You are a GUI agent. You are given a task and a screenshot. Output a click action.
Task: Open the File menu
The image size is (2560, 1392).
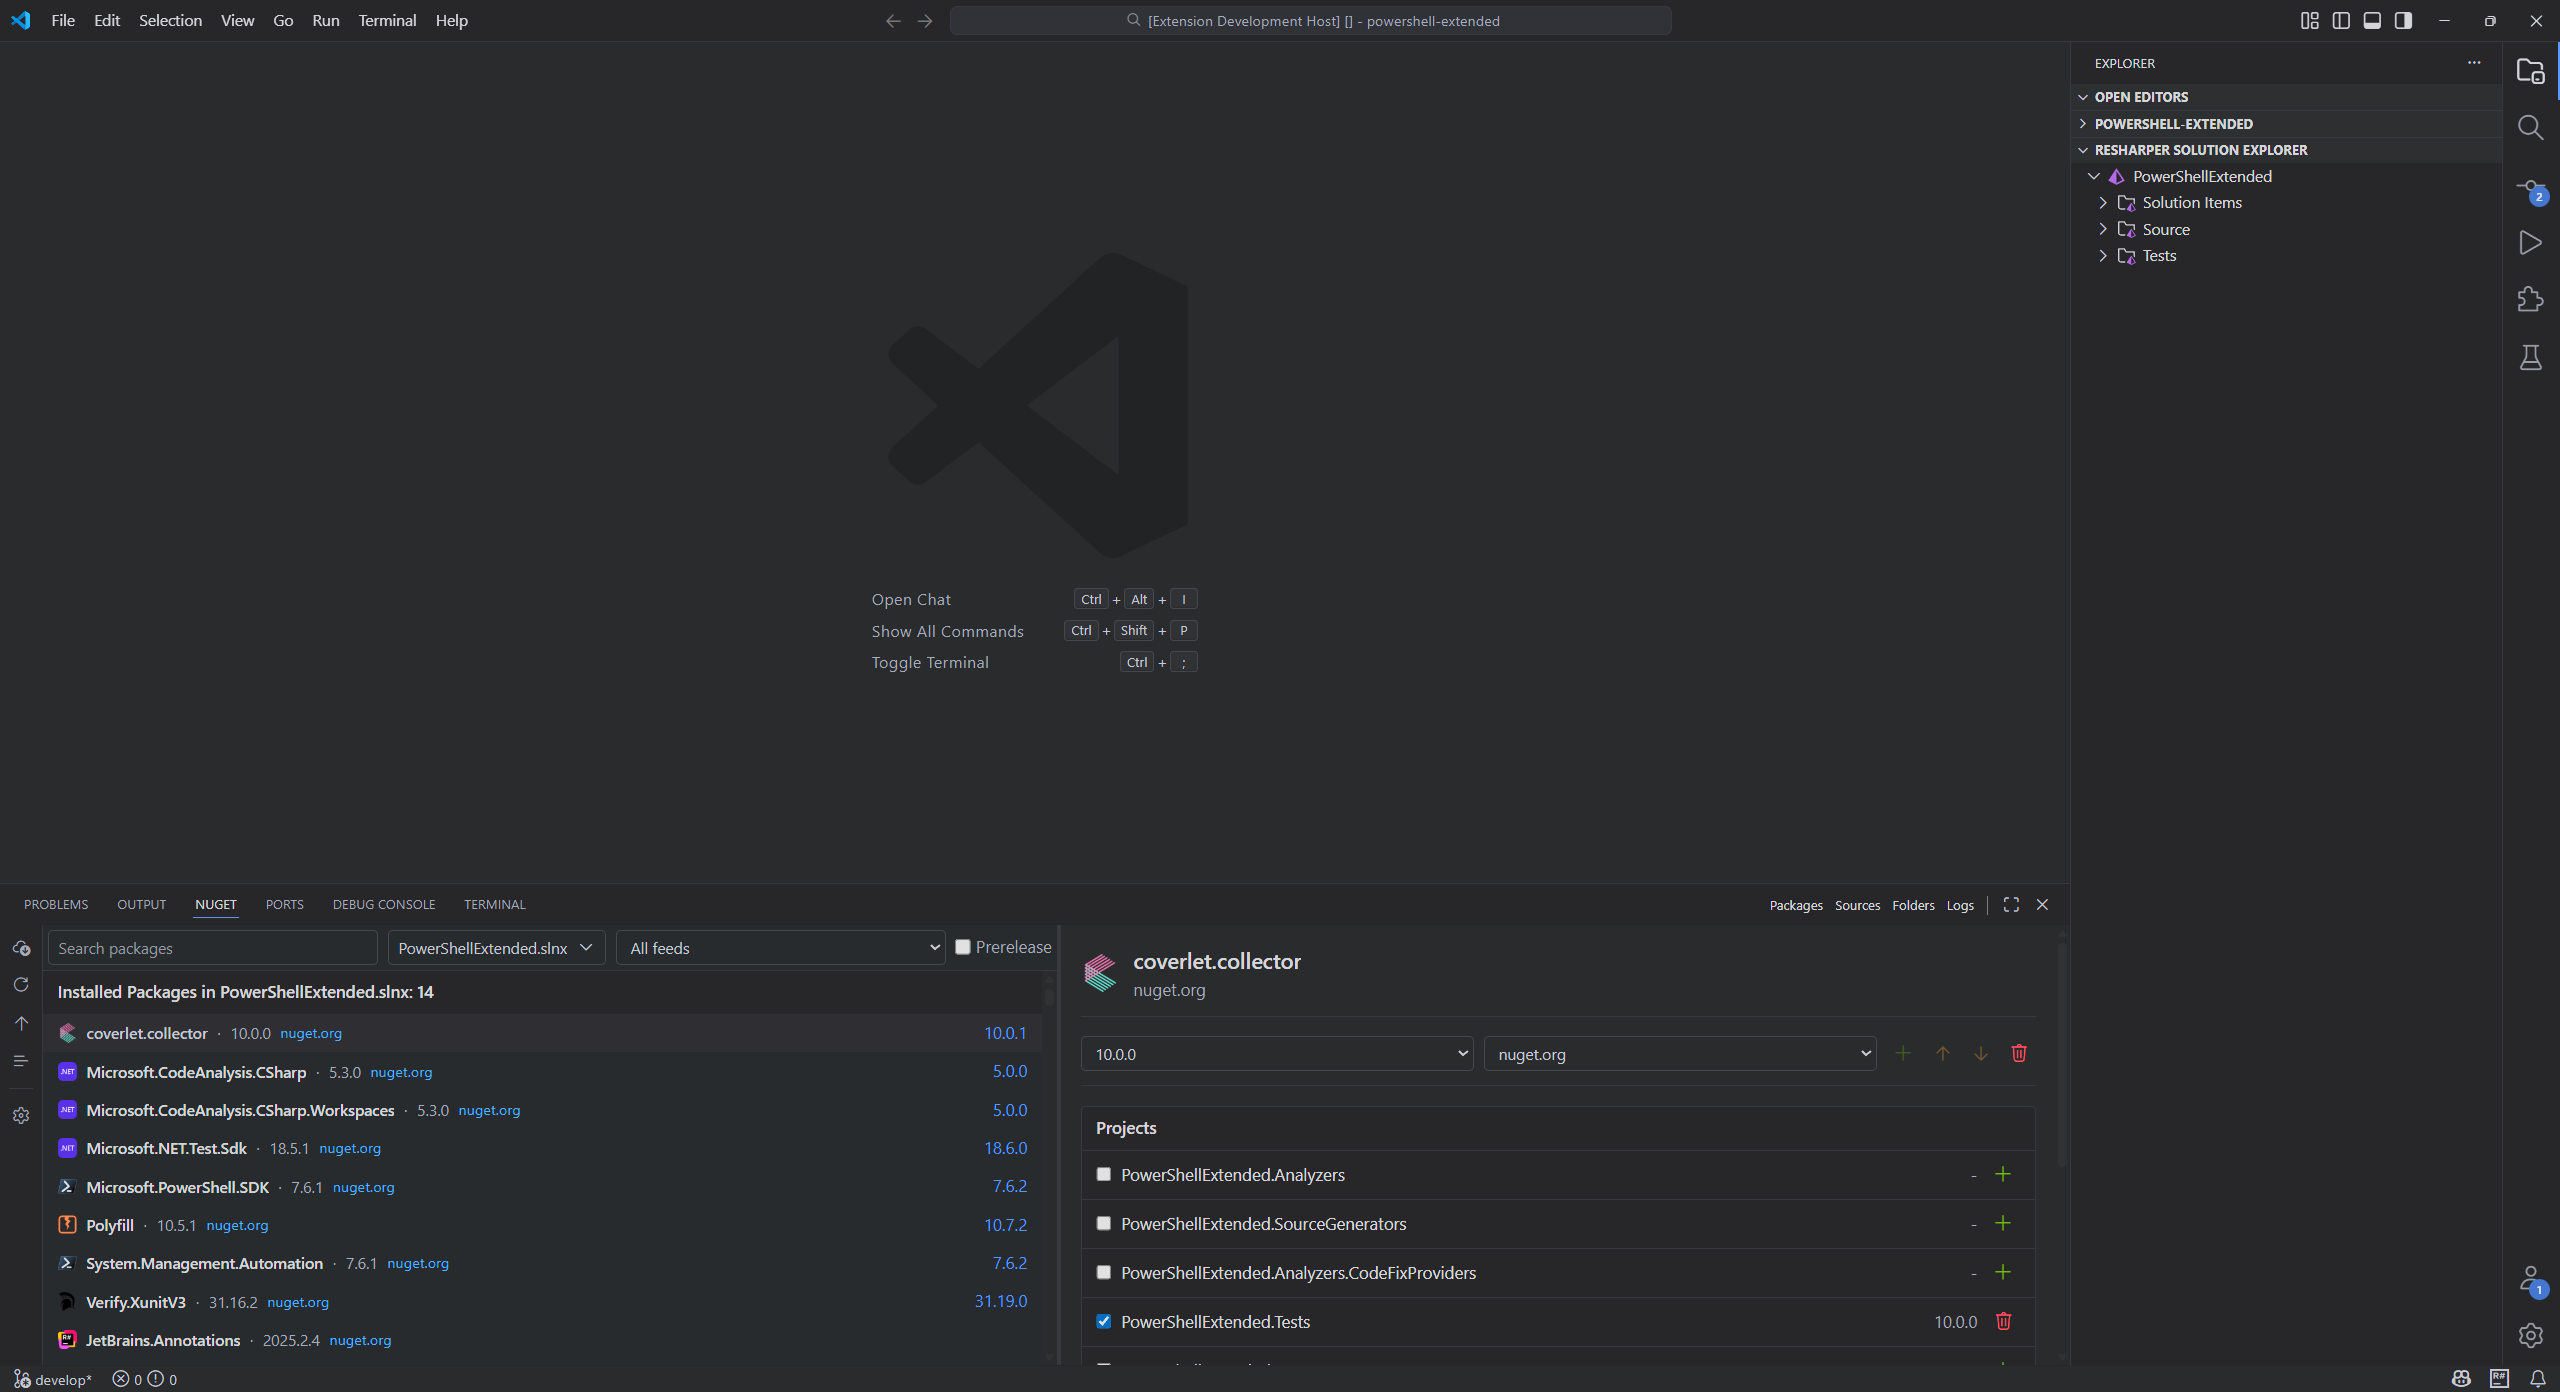tap(63, 20)
